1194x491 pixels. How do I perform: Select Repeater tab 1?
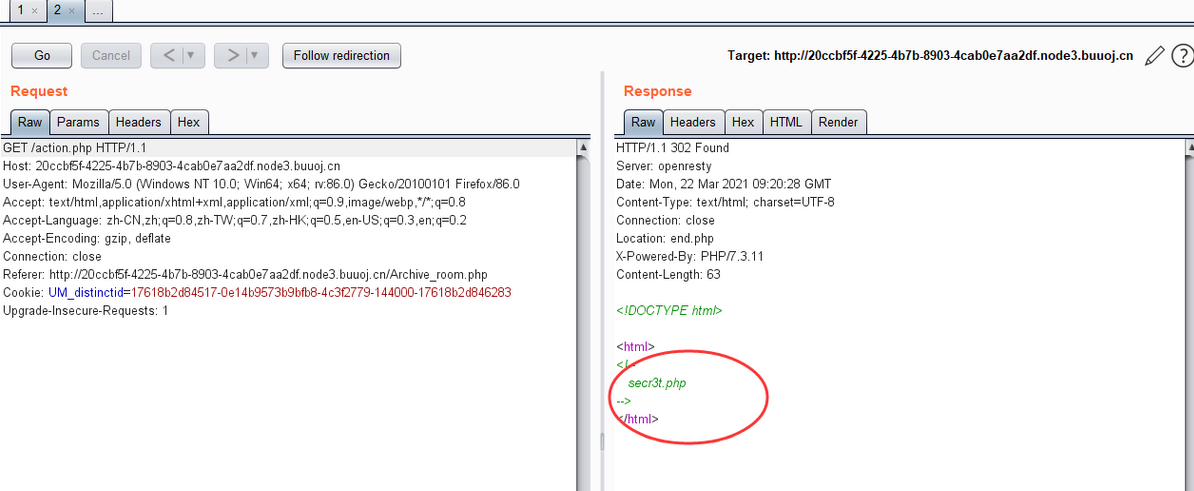click(20, 10)
